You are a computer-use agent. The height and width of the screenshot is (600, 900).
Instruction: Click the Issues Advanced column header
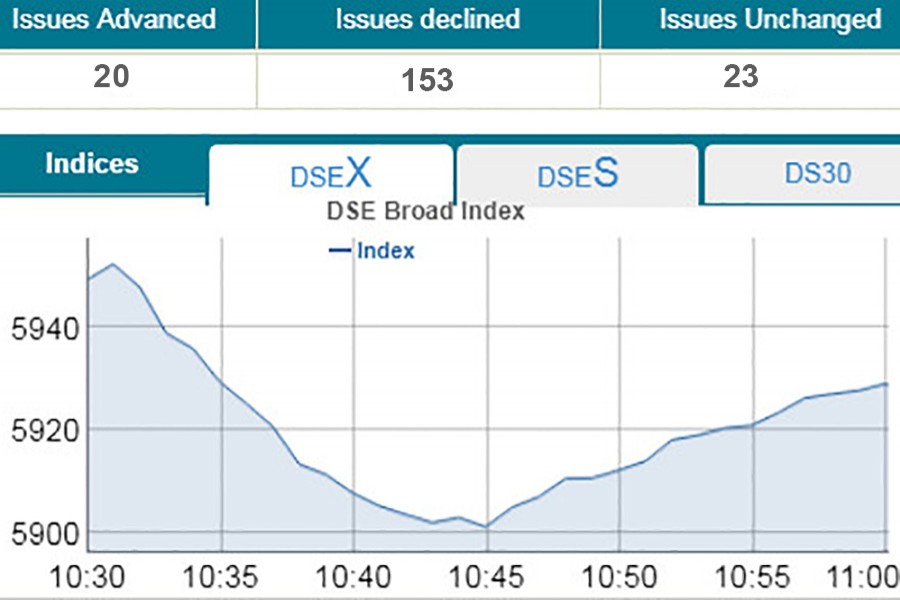113,19
